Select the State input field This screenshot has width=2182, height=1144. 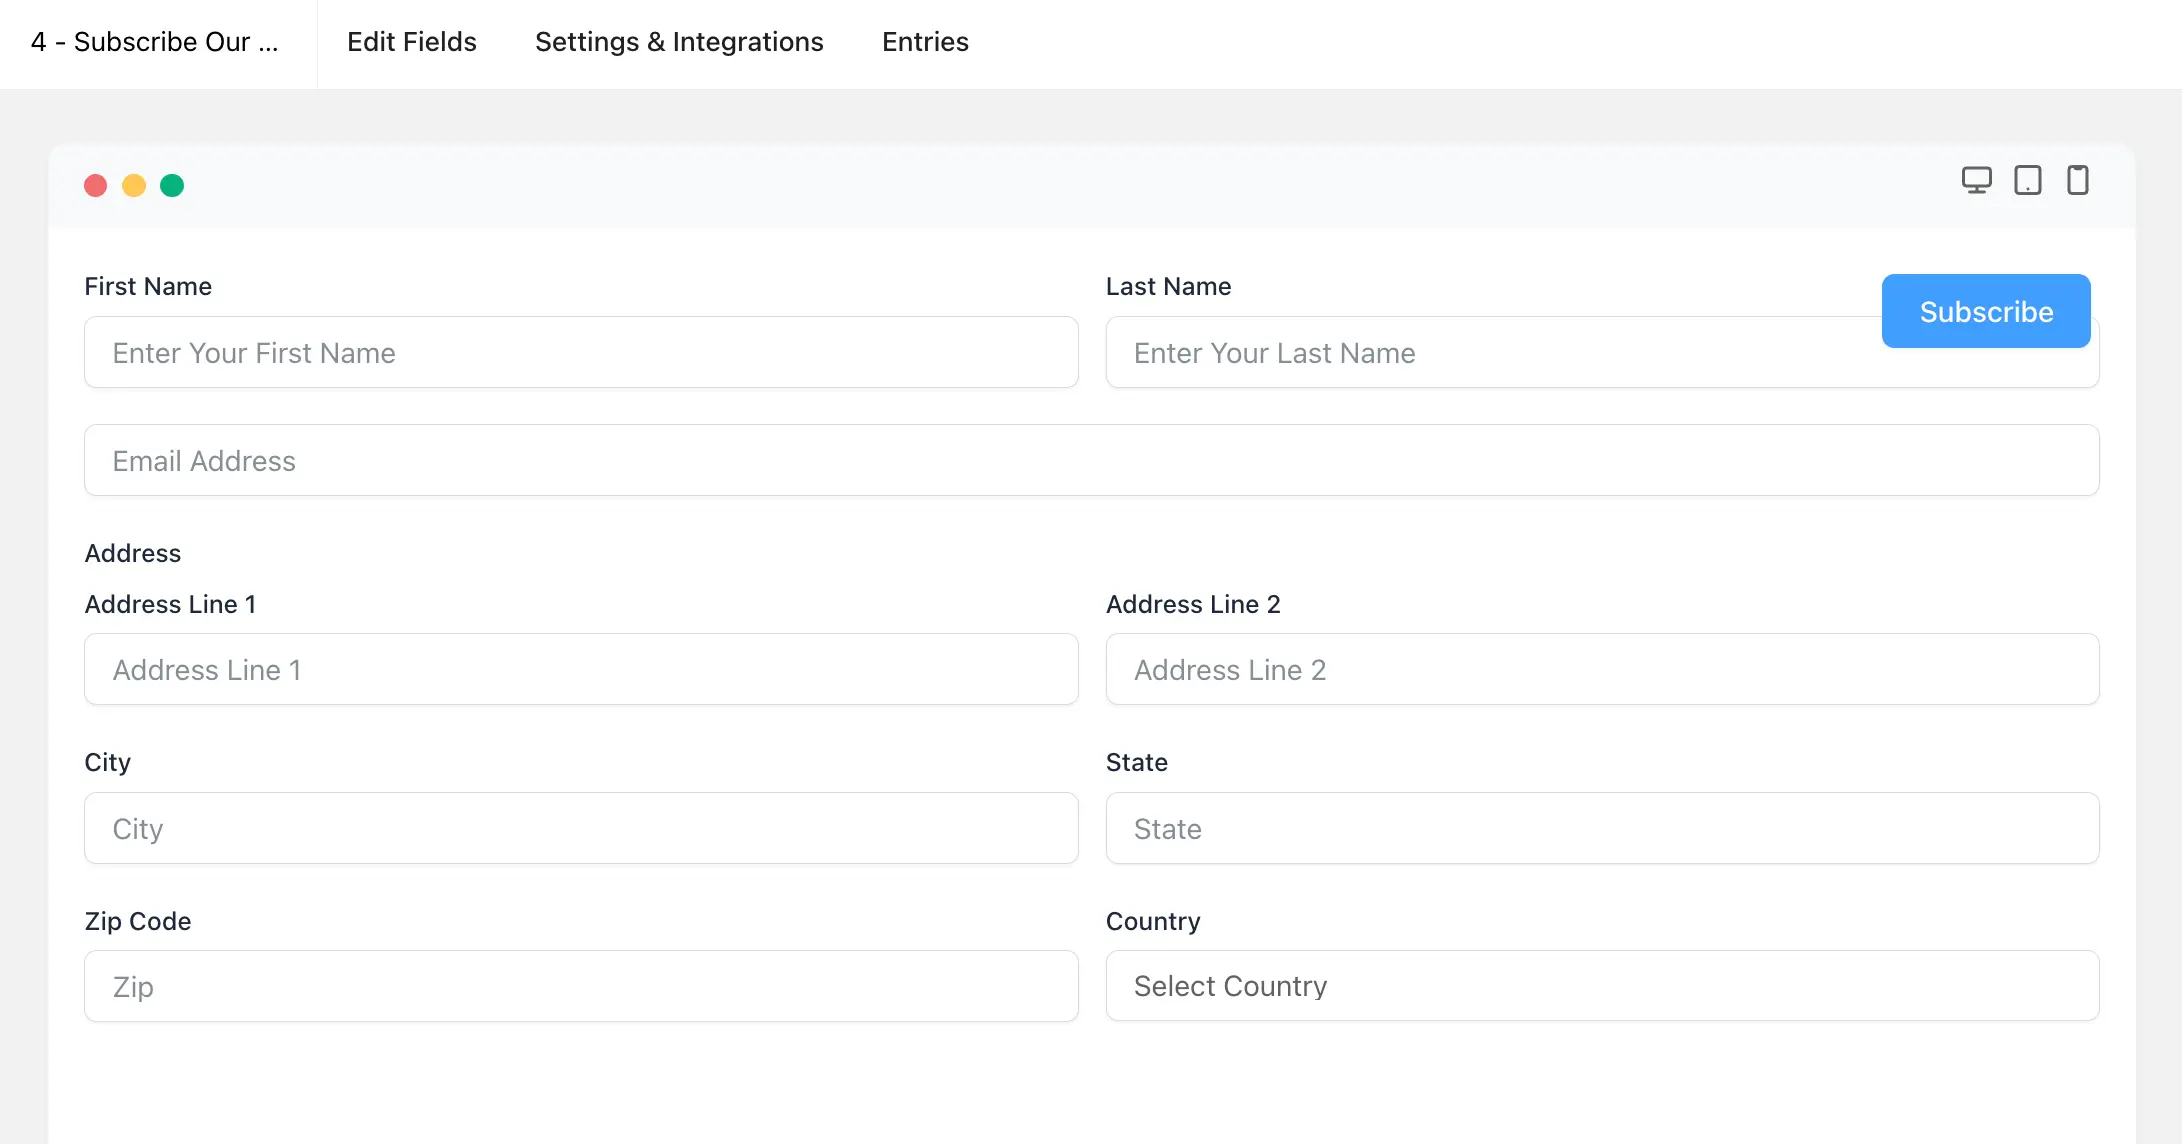point(1602,828)
